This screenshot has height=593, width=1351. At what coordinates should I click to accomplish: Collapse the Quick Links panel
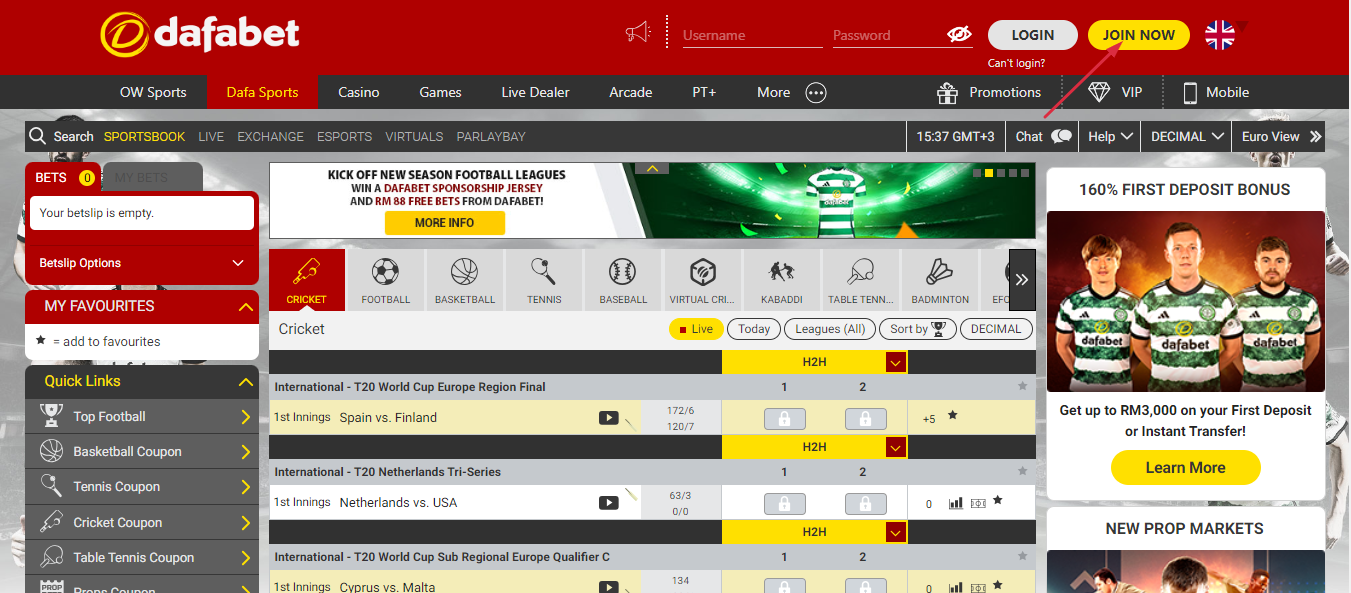(245, 382)
